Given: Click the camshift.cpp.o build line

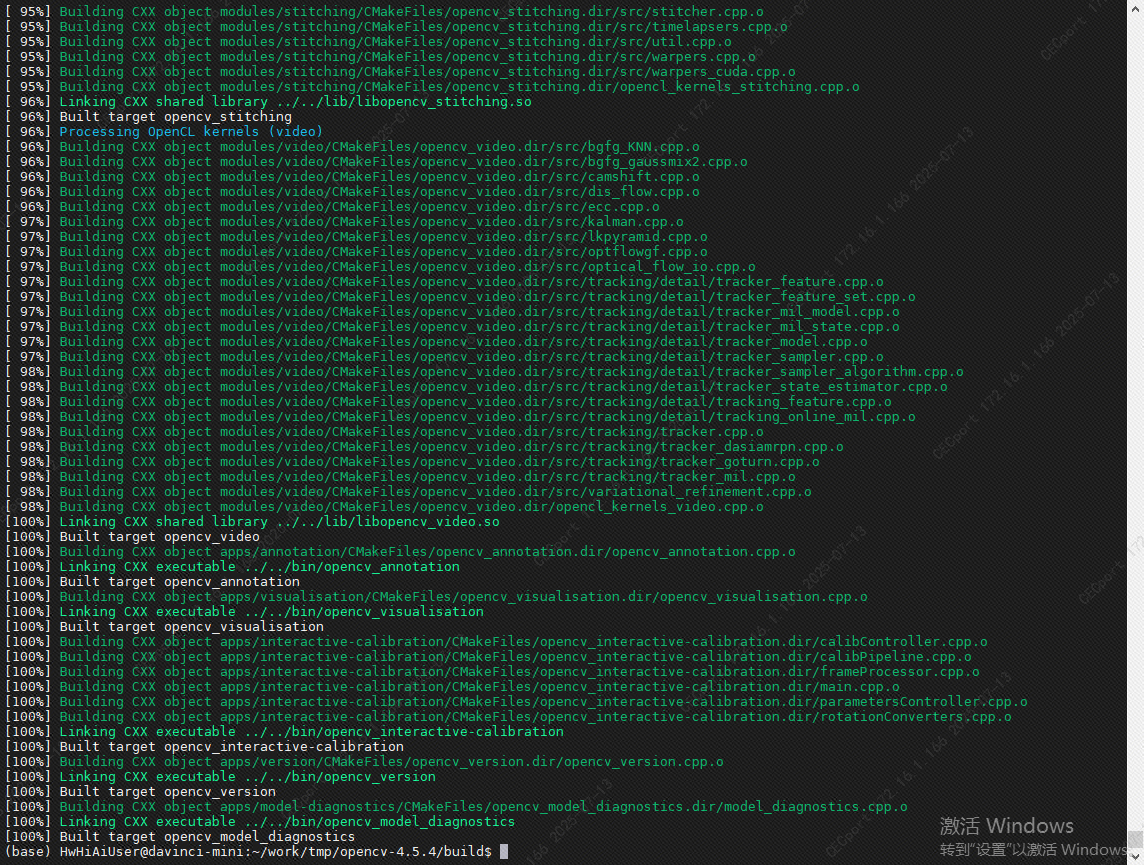Looking at the screenshot, I should [352, 177].
